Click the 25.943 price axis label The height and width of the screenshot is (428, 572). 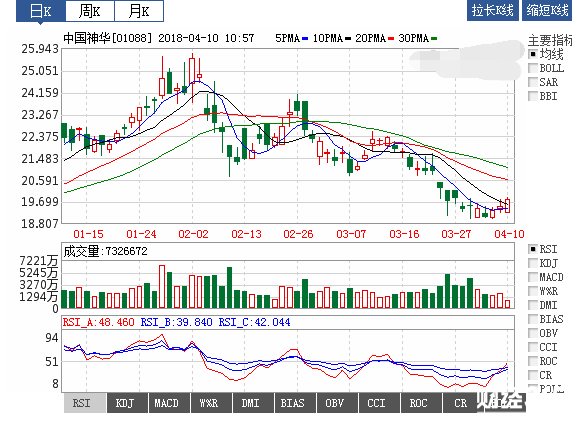tap(40, 49)
